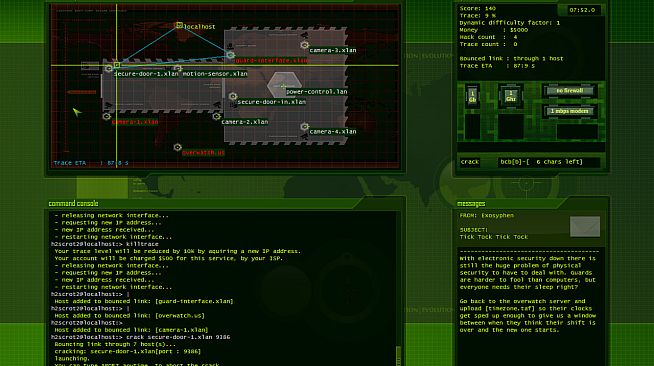Click 'Your account will be charged $500' line
The width and height of the screenshot is (654, 366).
pyautogui.click(x=169, y=258)
